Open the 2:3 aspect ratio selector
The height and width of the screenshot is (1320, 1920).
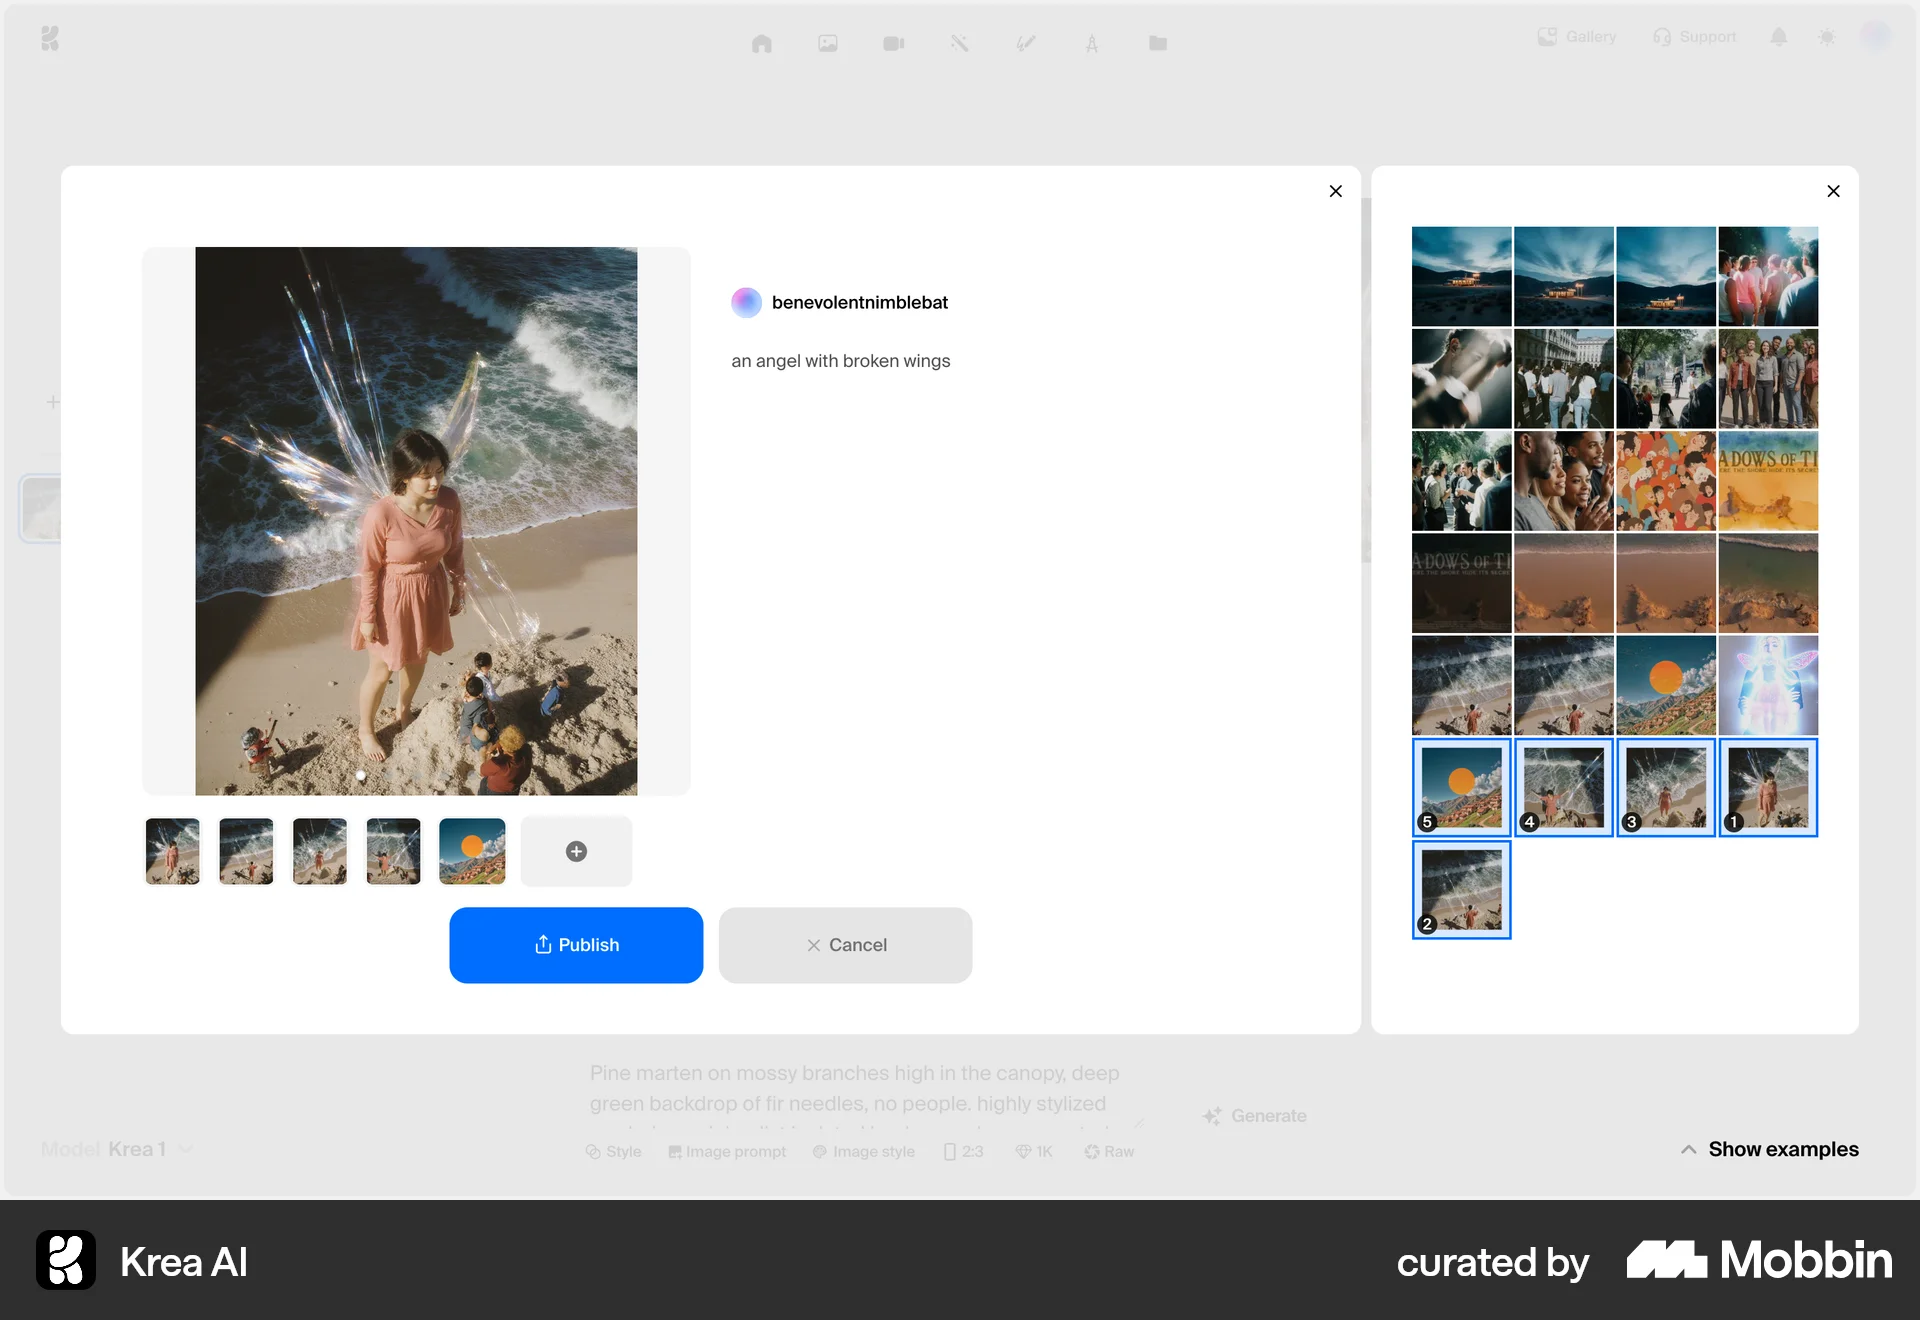point(962,1151)
